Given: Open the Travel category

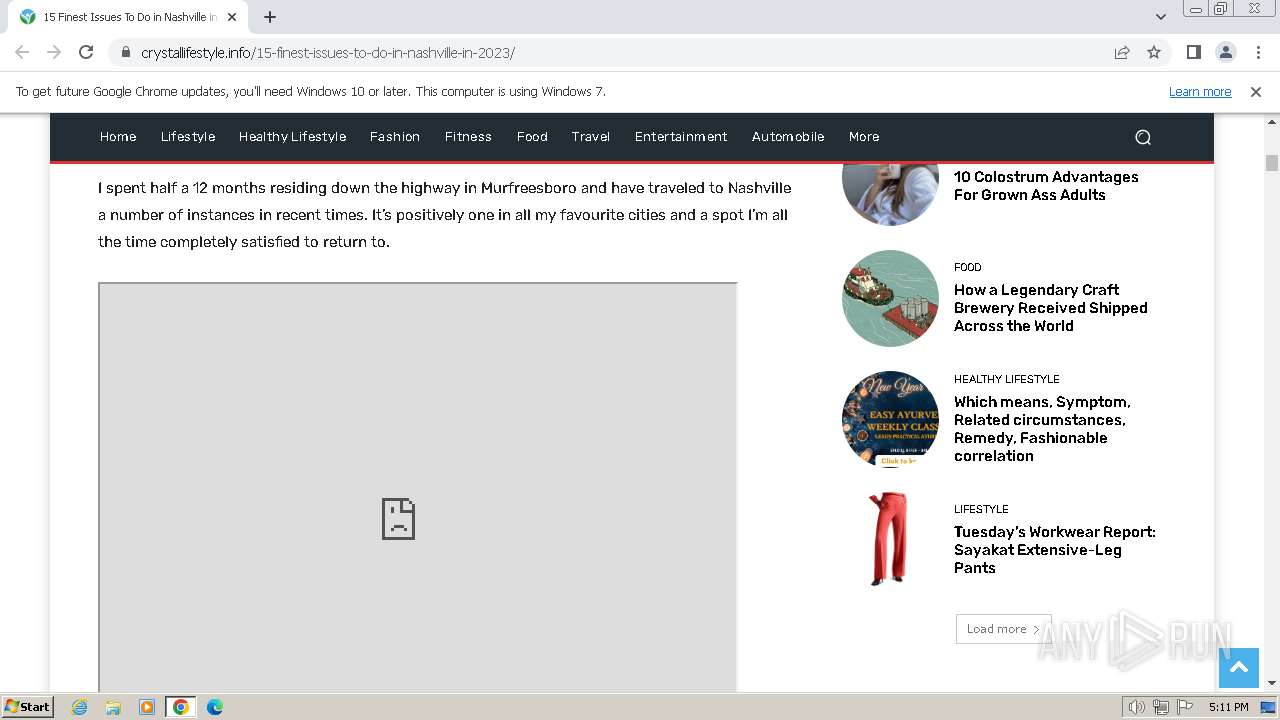Looking at the screenshot, I should (591, 136).
